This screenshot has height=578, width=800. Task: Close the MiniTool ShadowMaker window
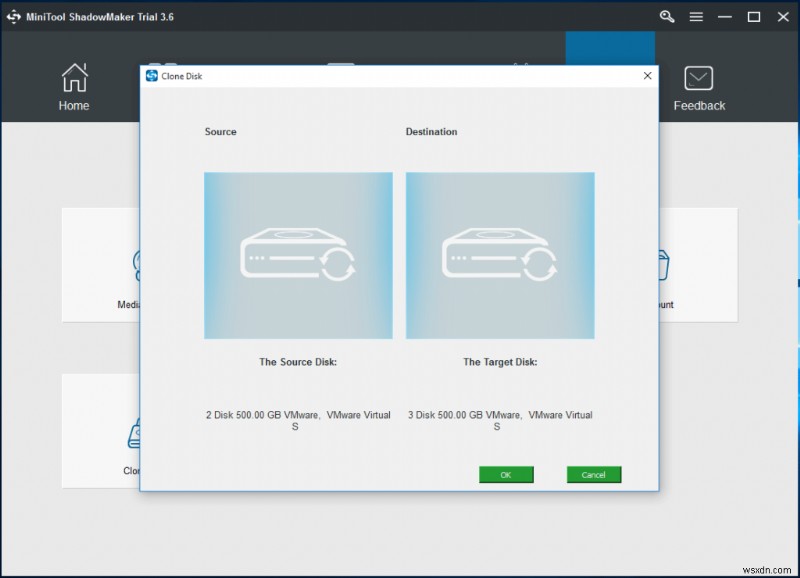click(783, 17)
